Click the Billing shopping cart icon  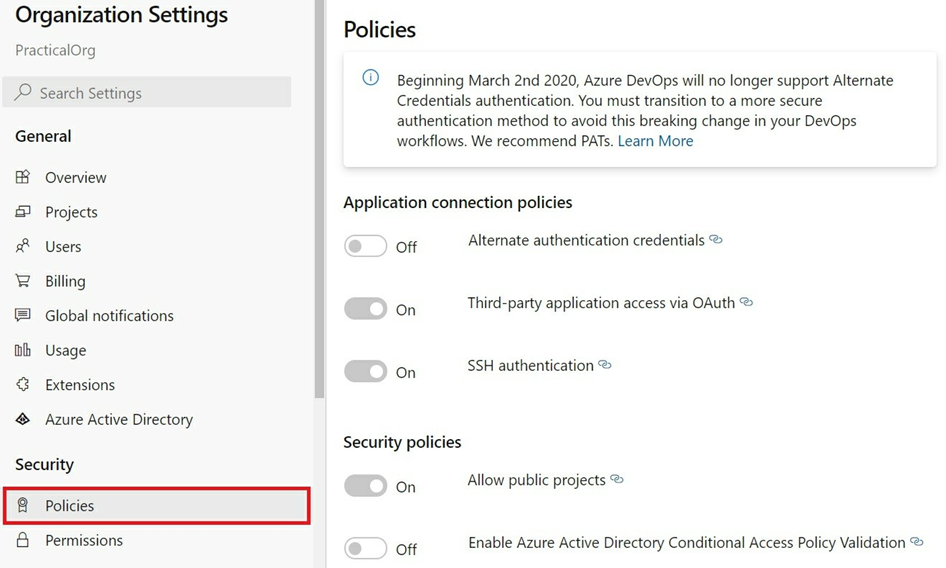pos(22,281)
